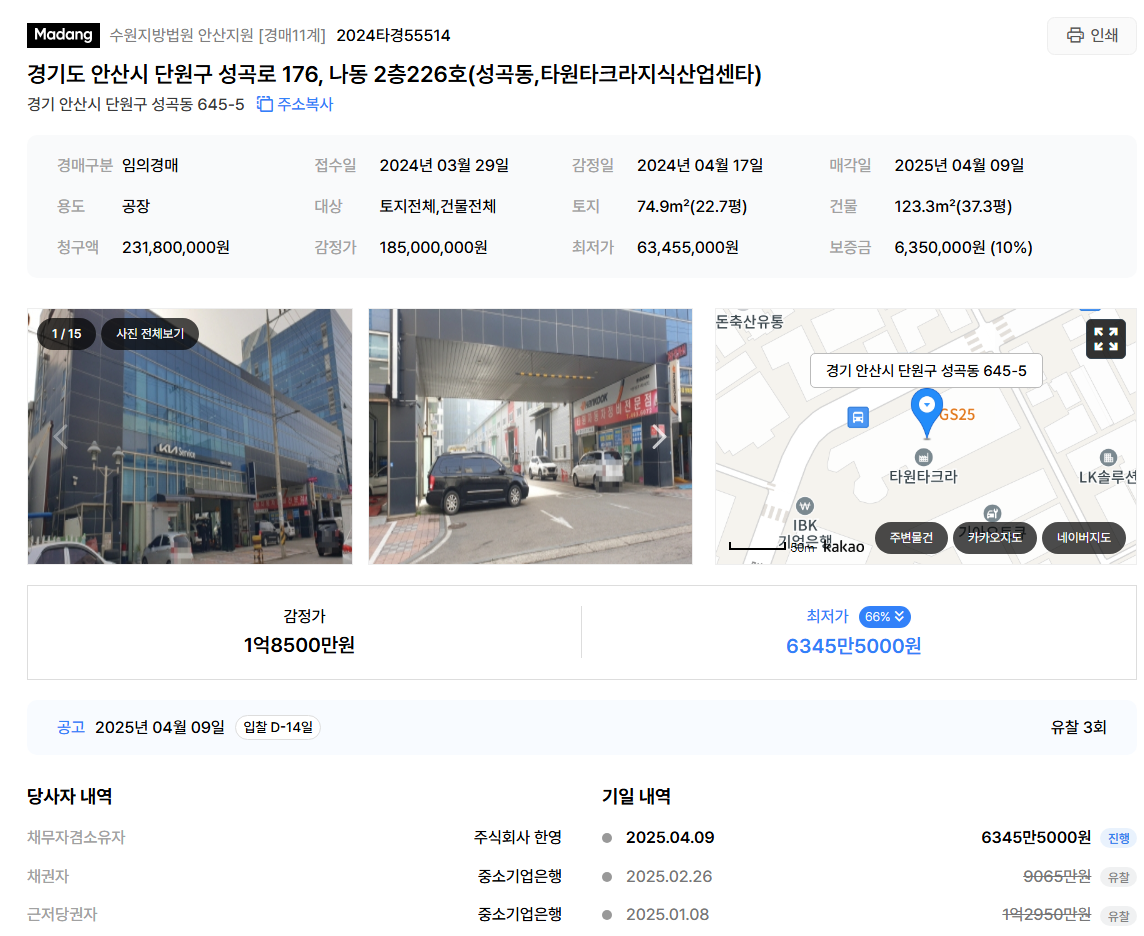Click 중소기업은행 in the 채권자 row
The image size is (1144, 936).
pos(519,876)
